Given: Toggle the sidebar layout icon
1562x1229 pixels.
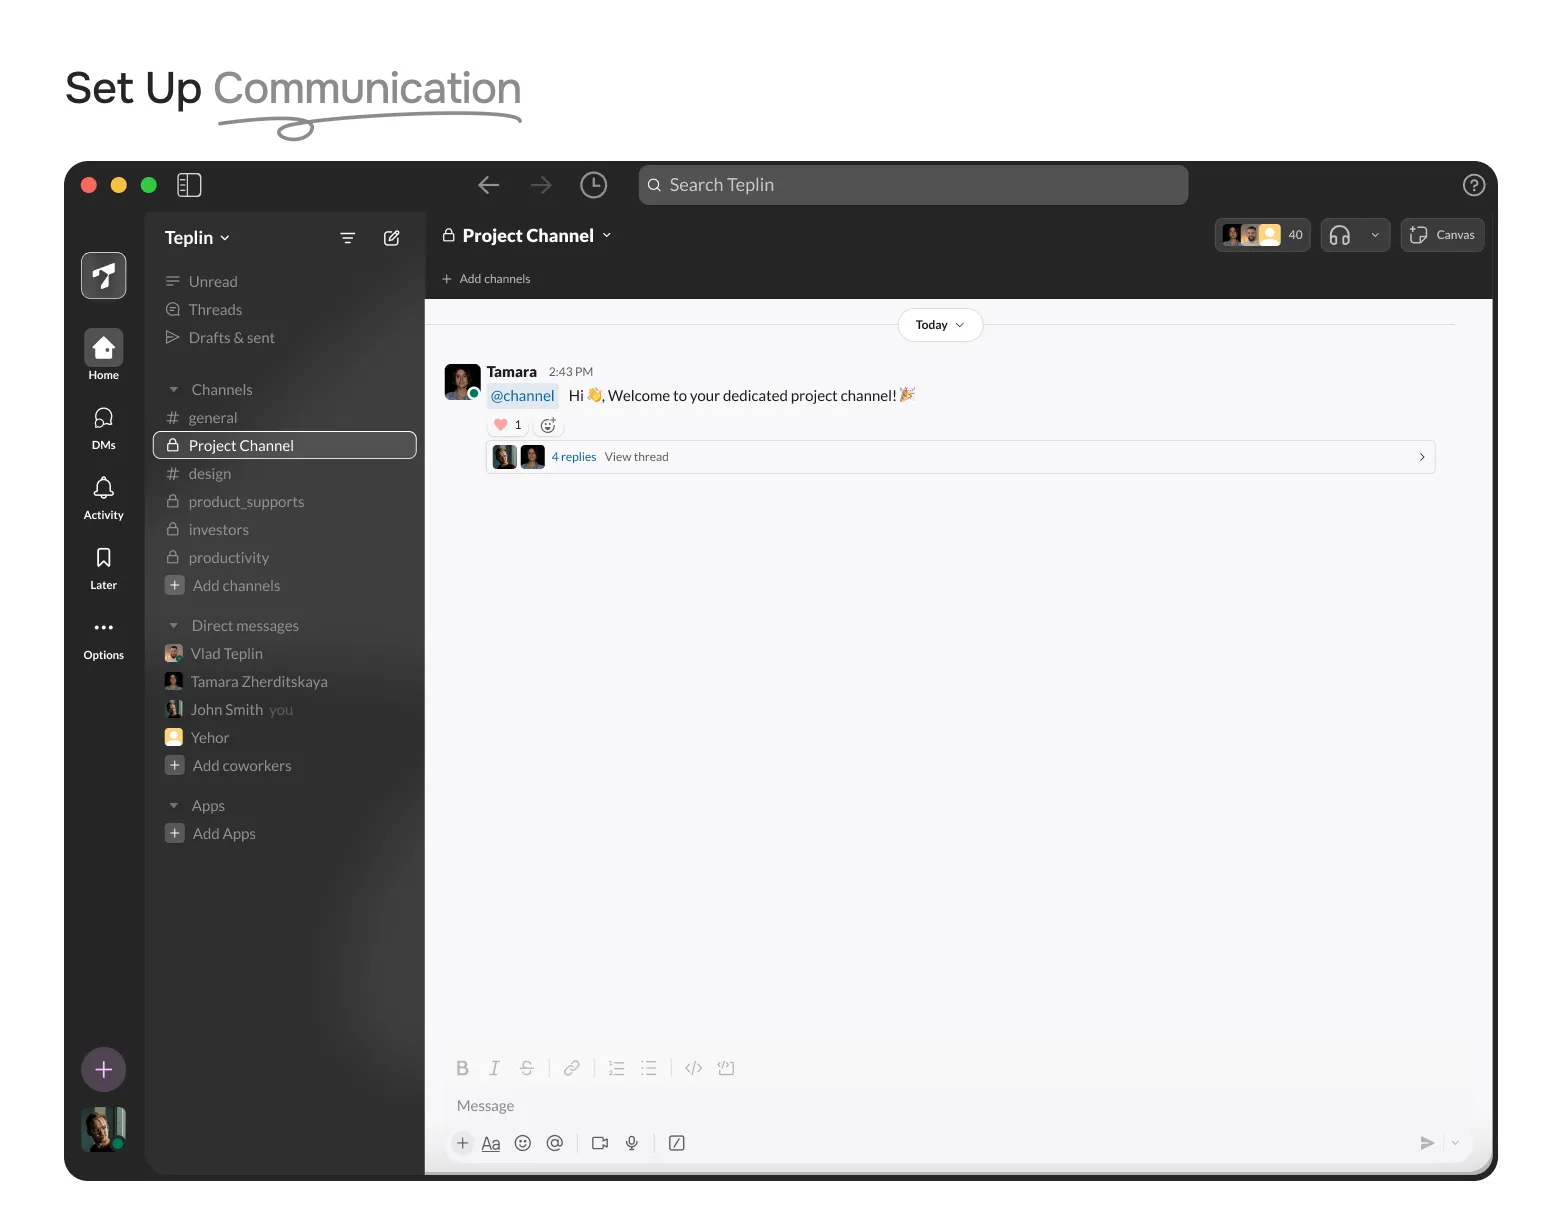Looking at the screenshot, I should pos(189,185).
